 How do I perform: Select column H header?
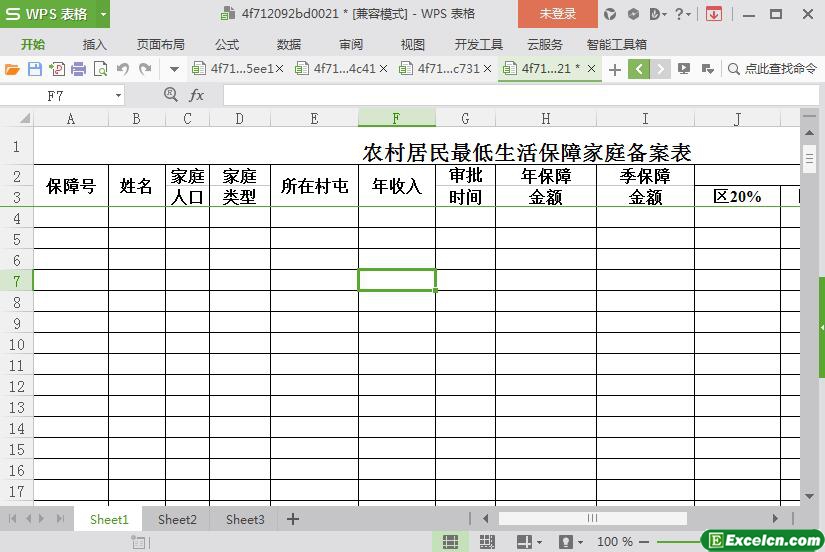point(546,118)
